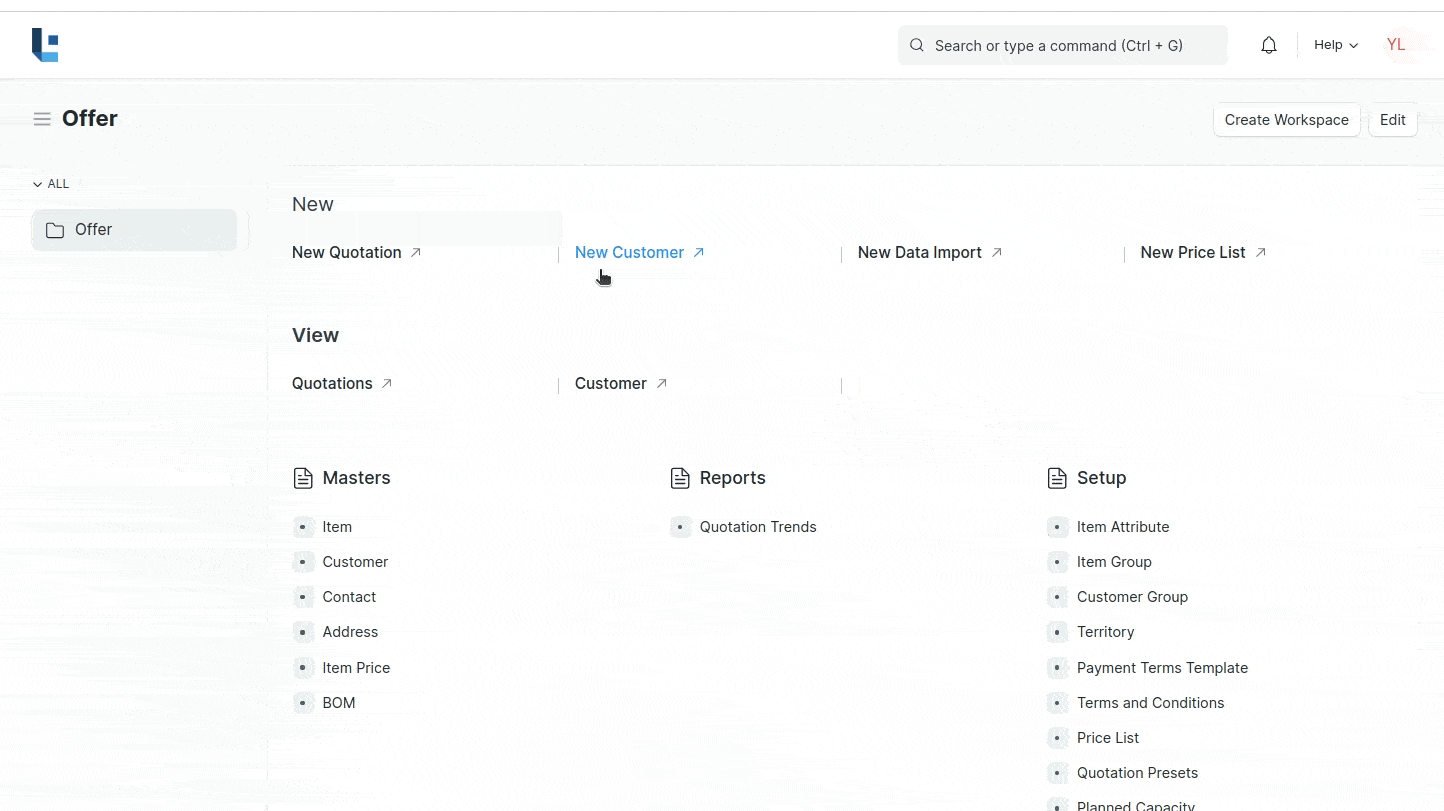
Task: Open the Help dropdown menu
Action: tap(1335, 45)
